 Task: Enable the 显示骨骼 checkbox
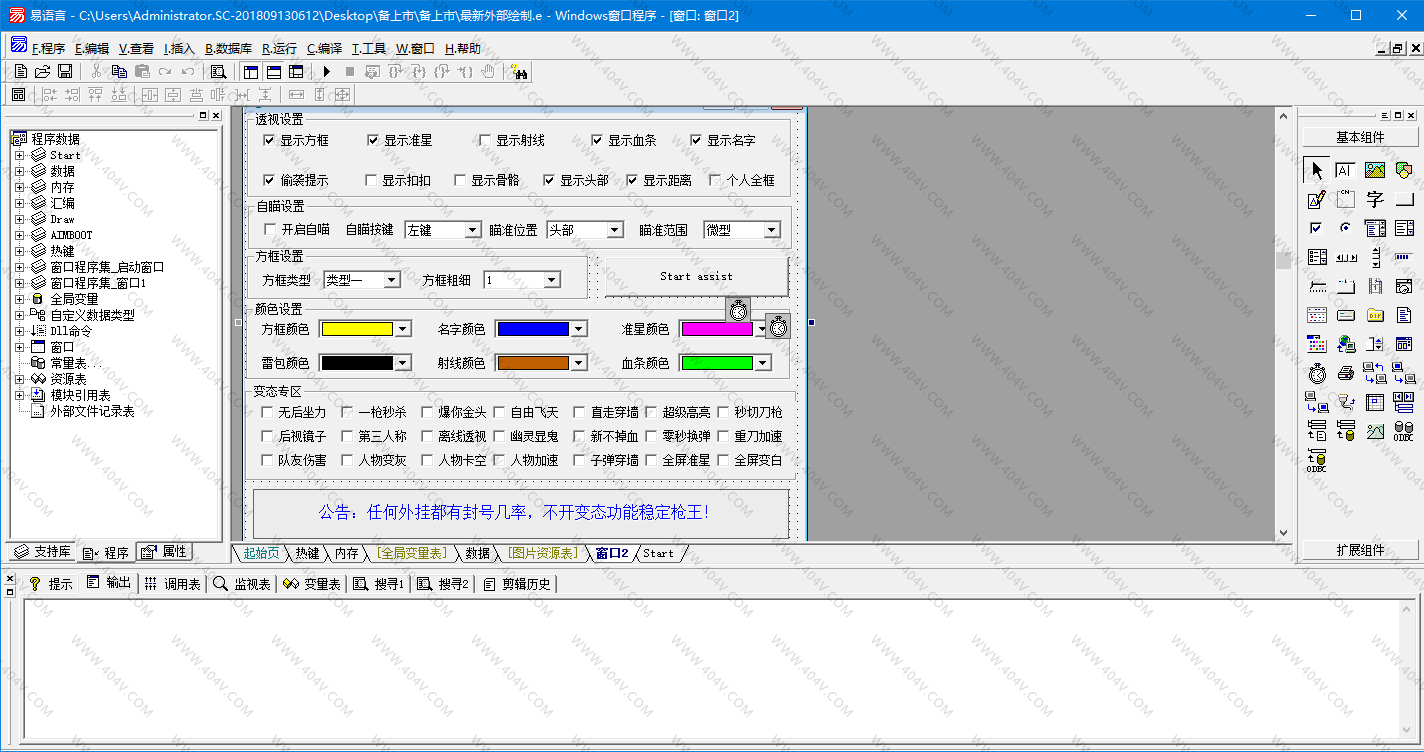461,181
